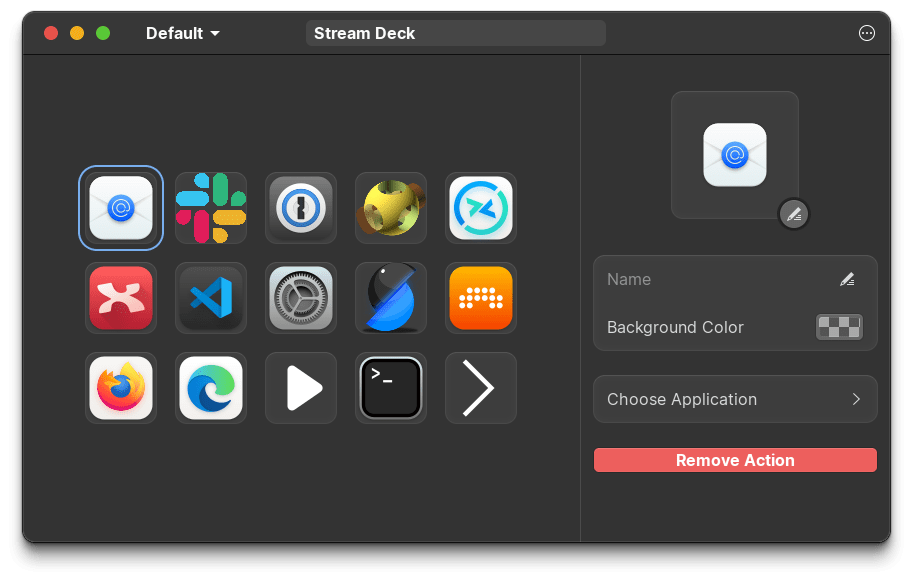Click the Stream Deck title field
Image resolution: width=913 pixels, height=581 pixels.
tap(456, 33)
